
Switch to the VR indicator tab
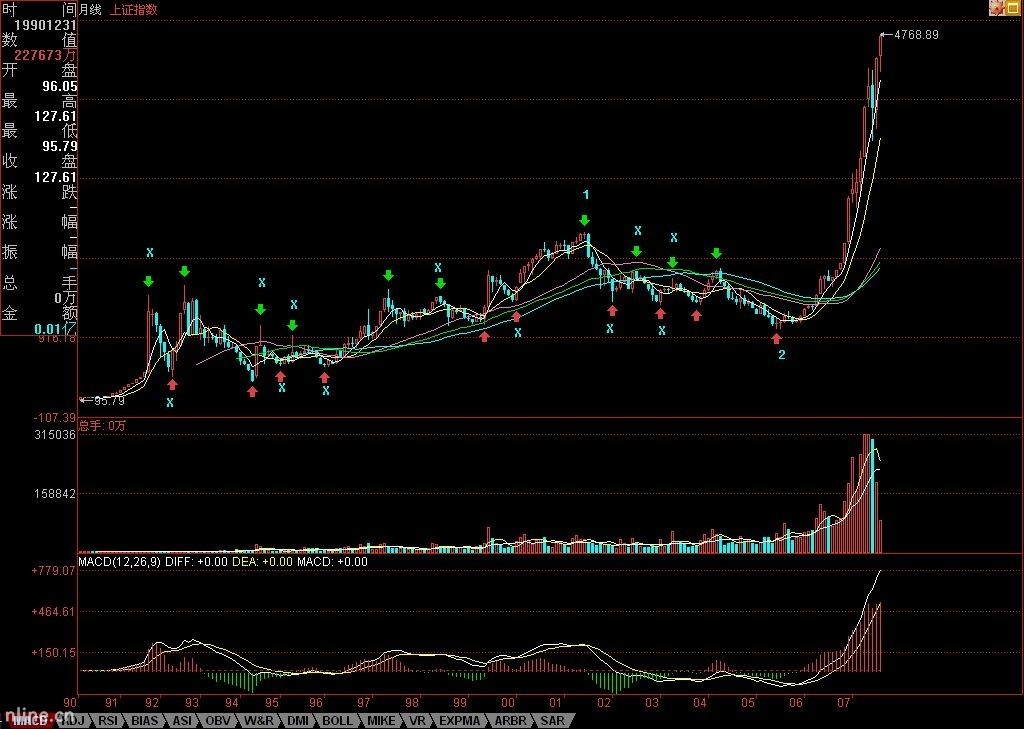[x=416, y=721]
